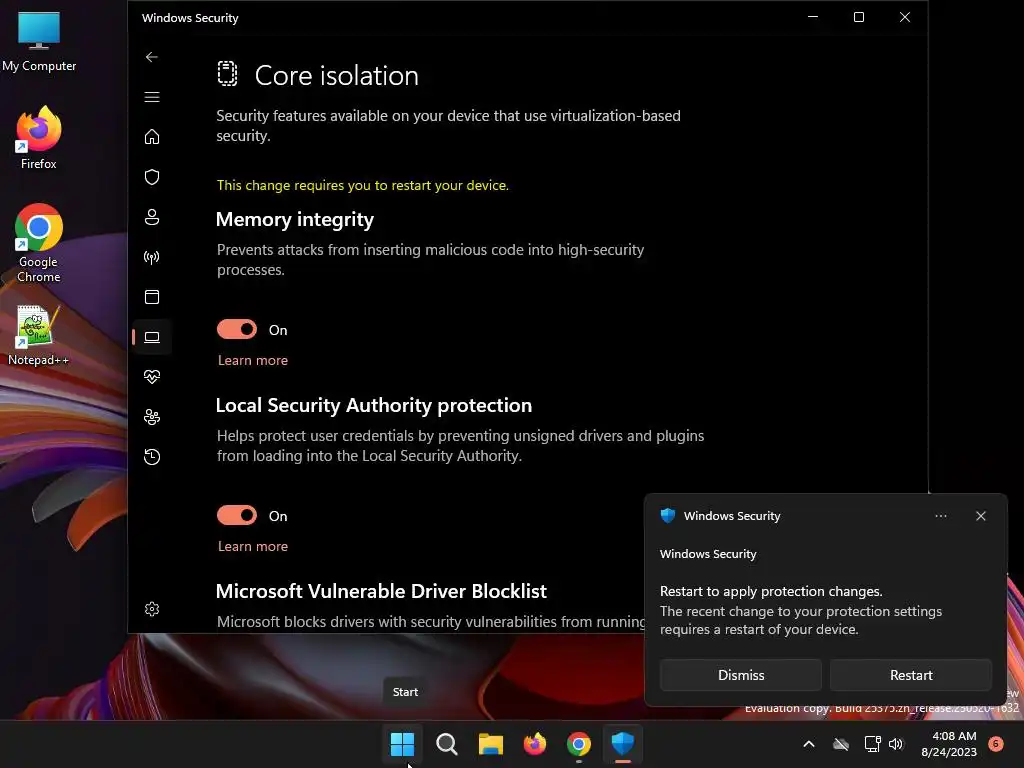Click the Memory integrity heading
Viewport: 1024px width, 768px height.
tap(295, 219)
